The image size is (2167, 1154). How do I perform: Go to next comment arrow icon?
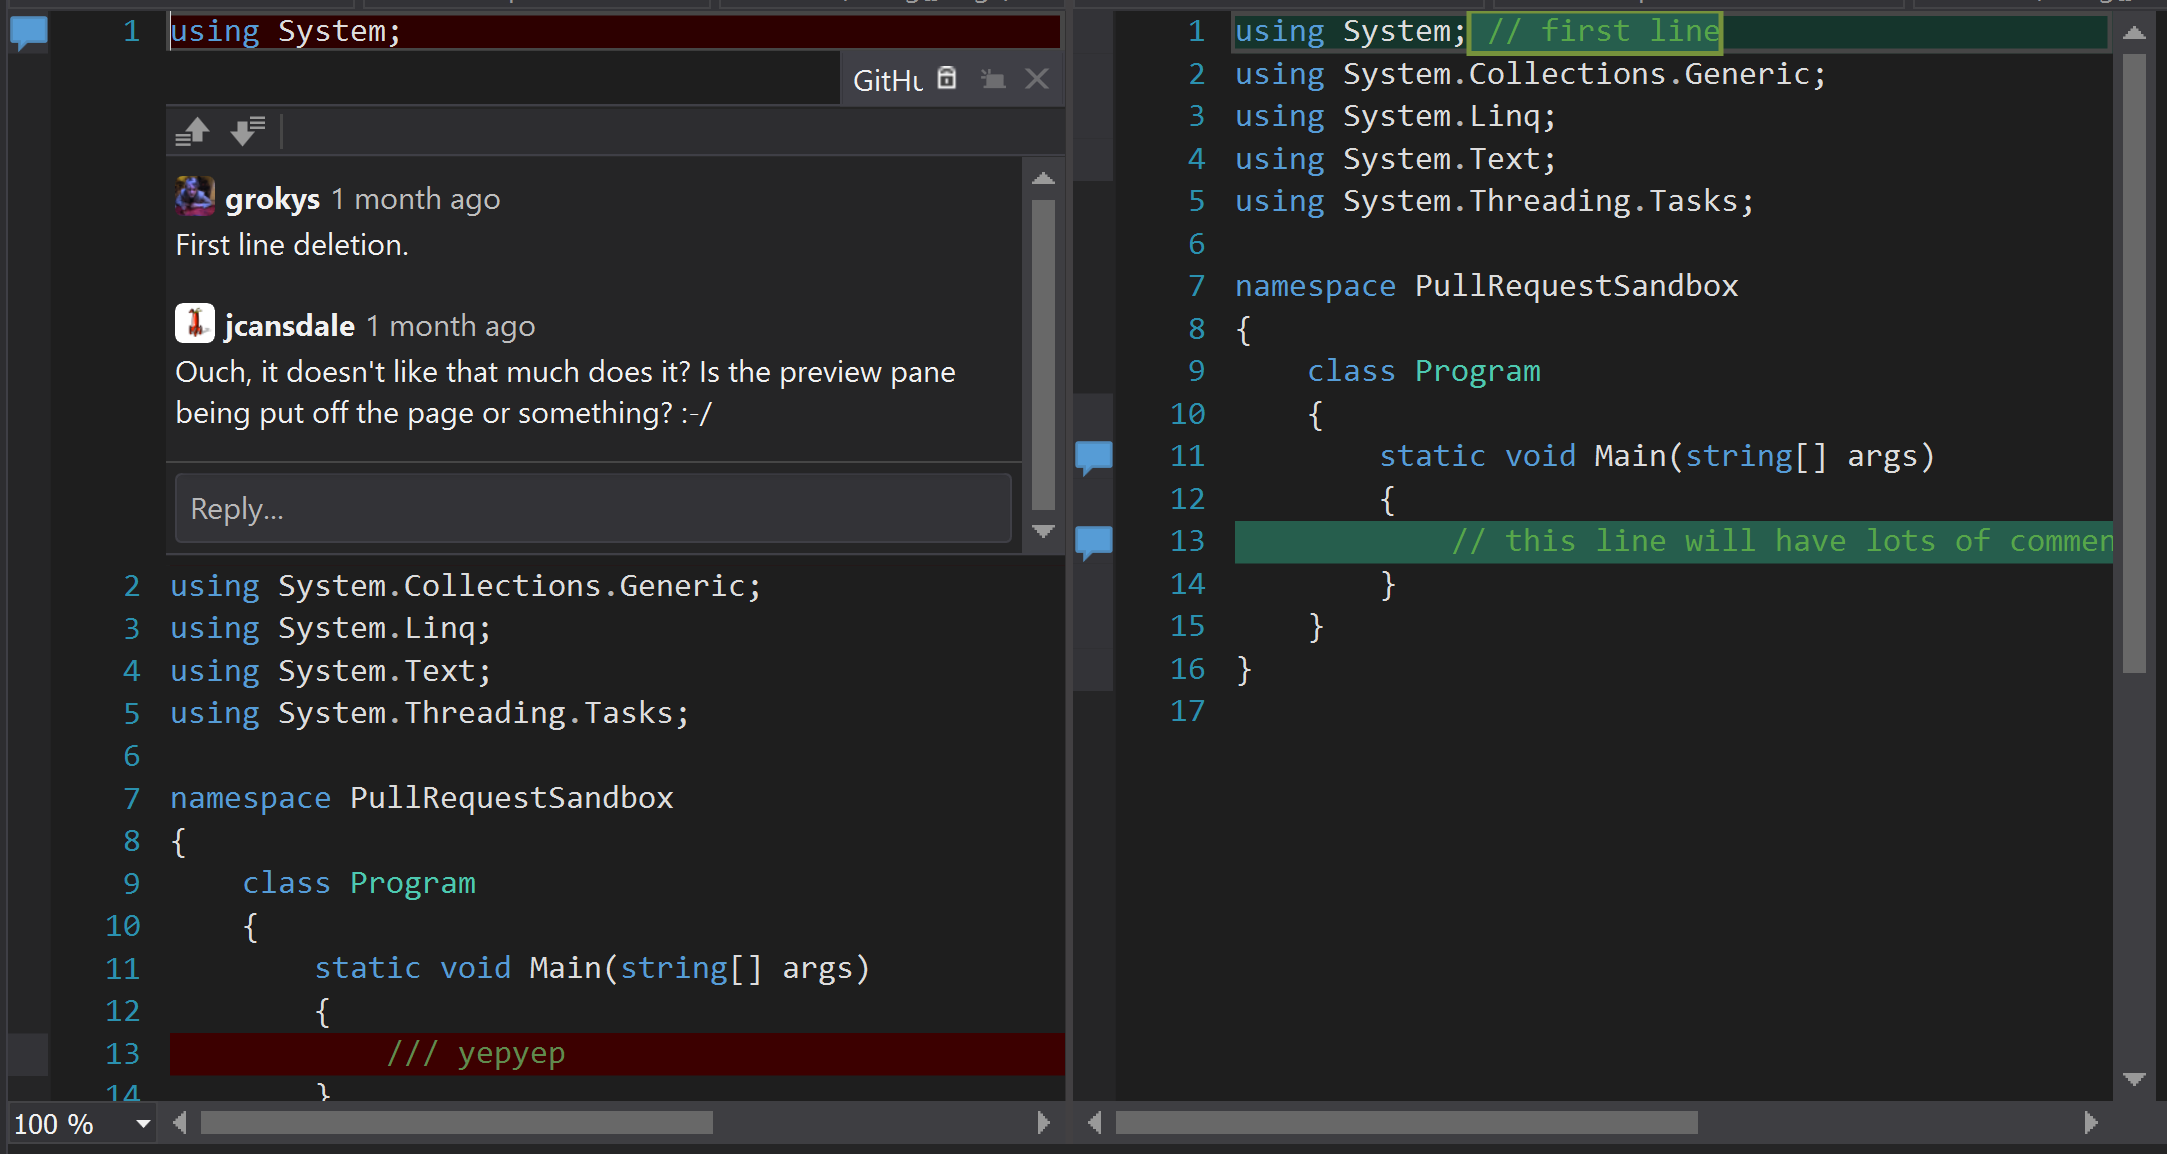click(x=247, y=131)
